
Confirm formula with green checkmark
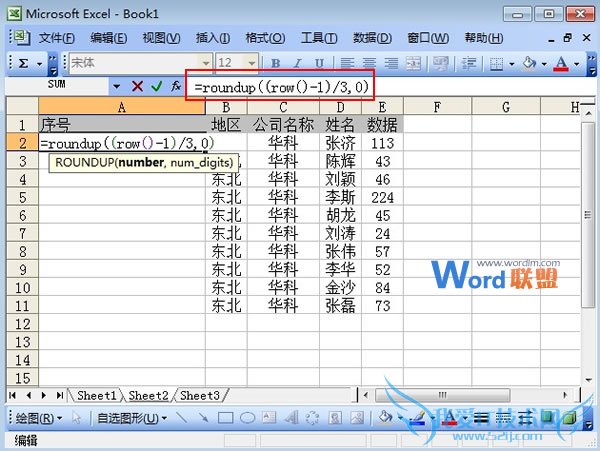[157, 86]
